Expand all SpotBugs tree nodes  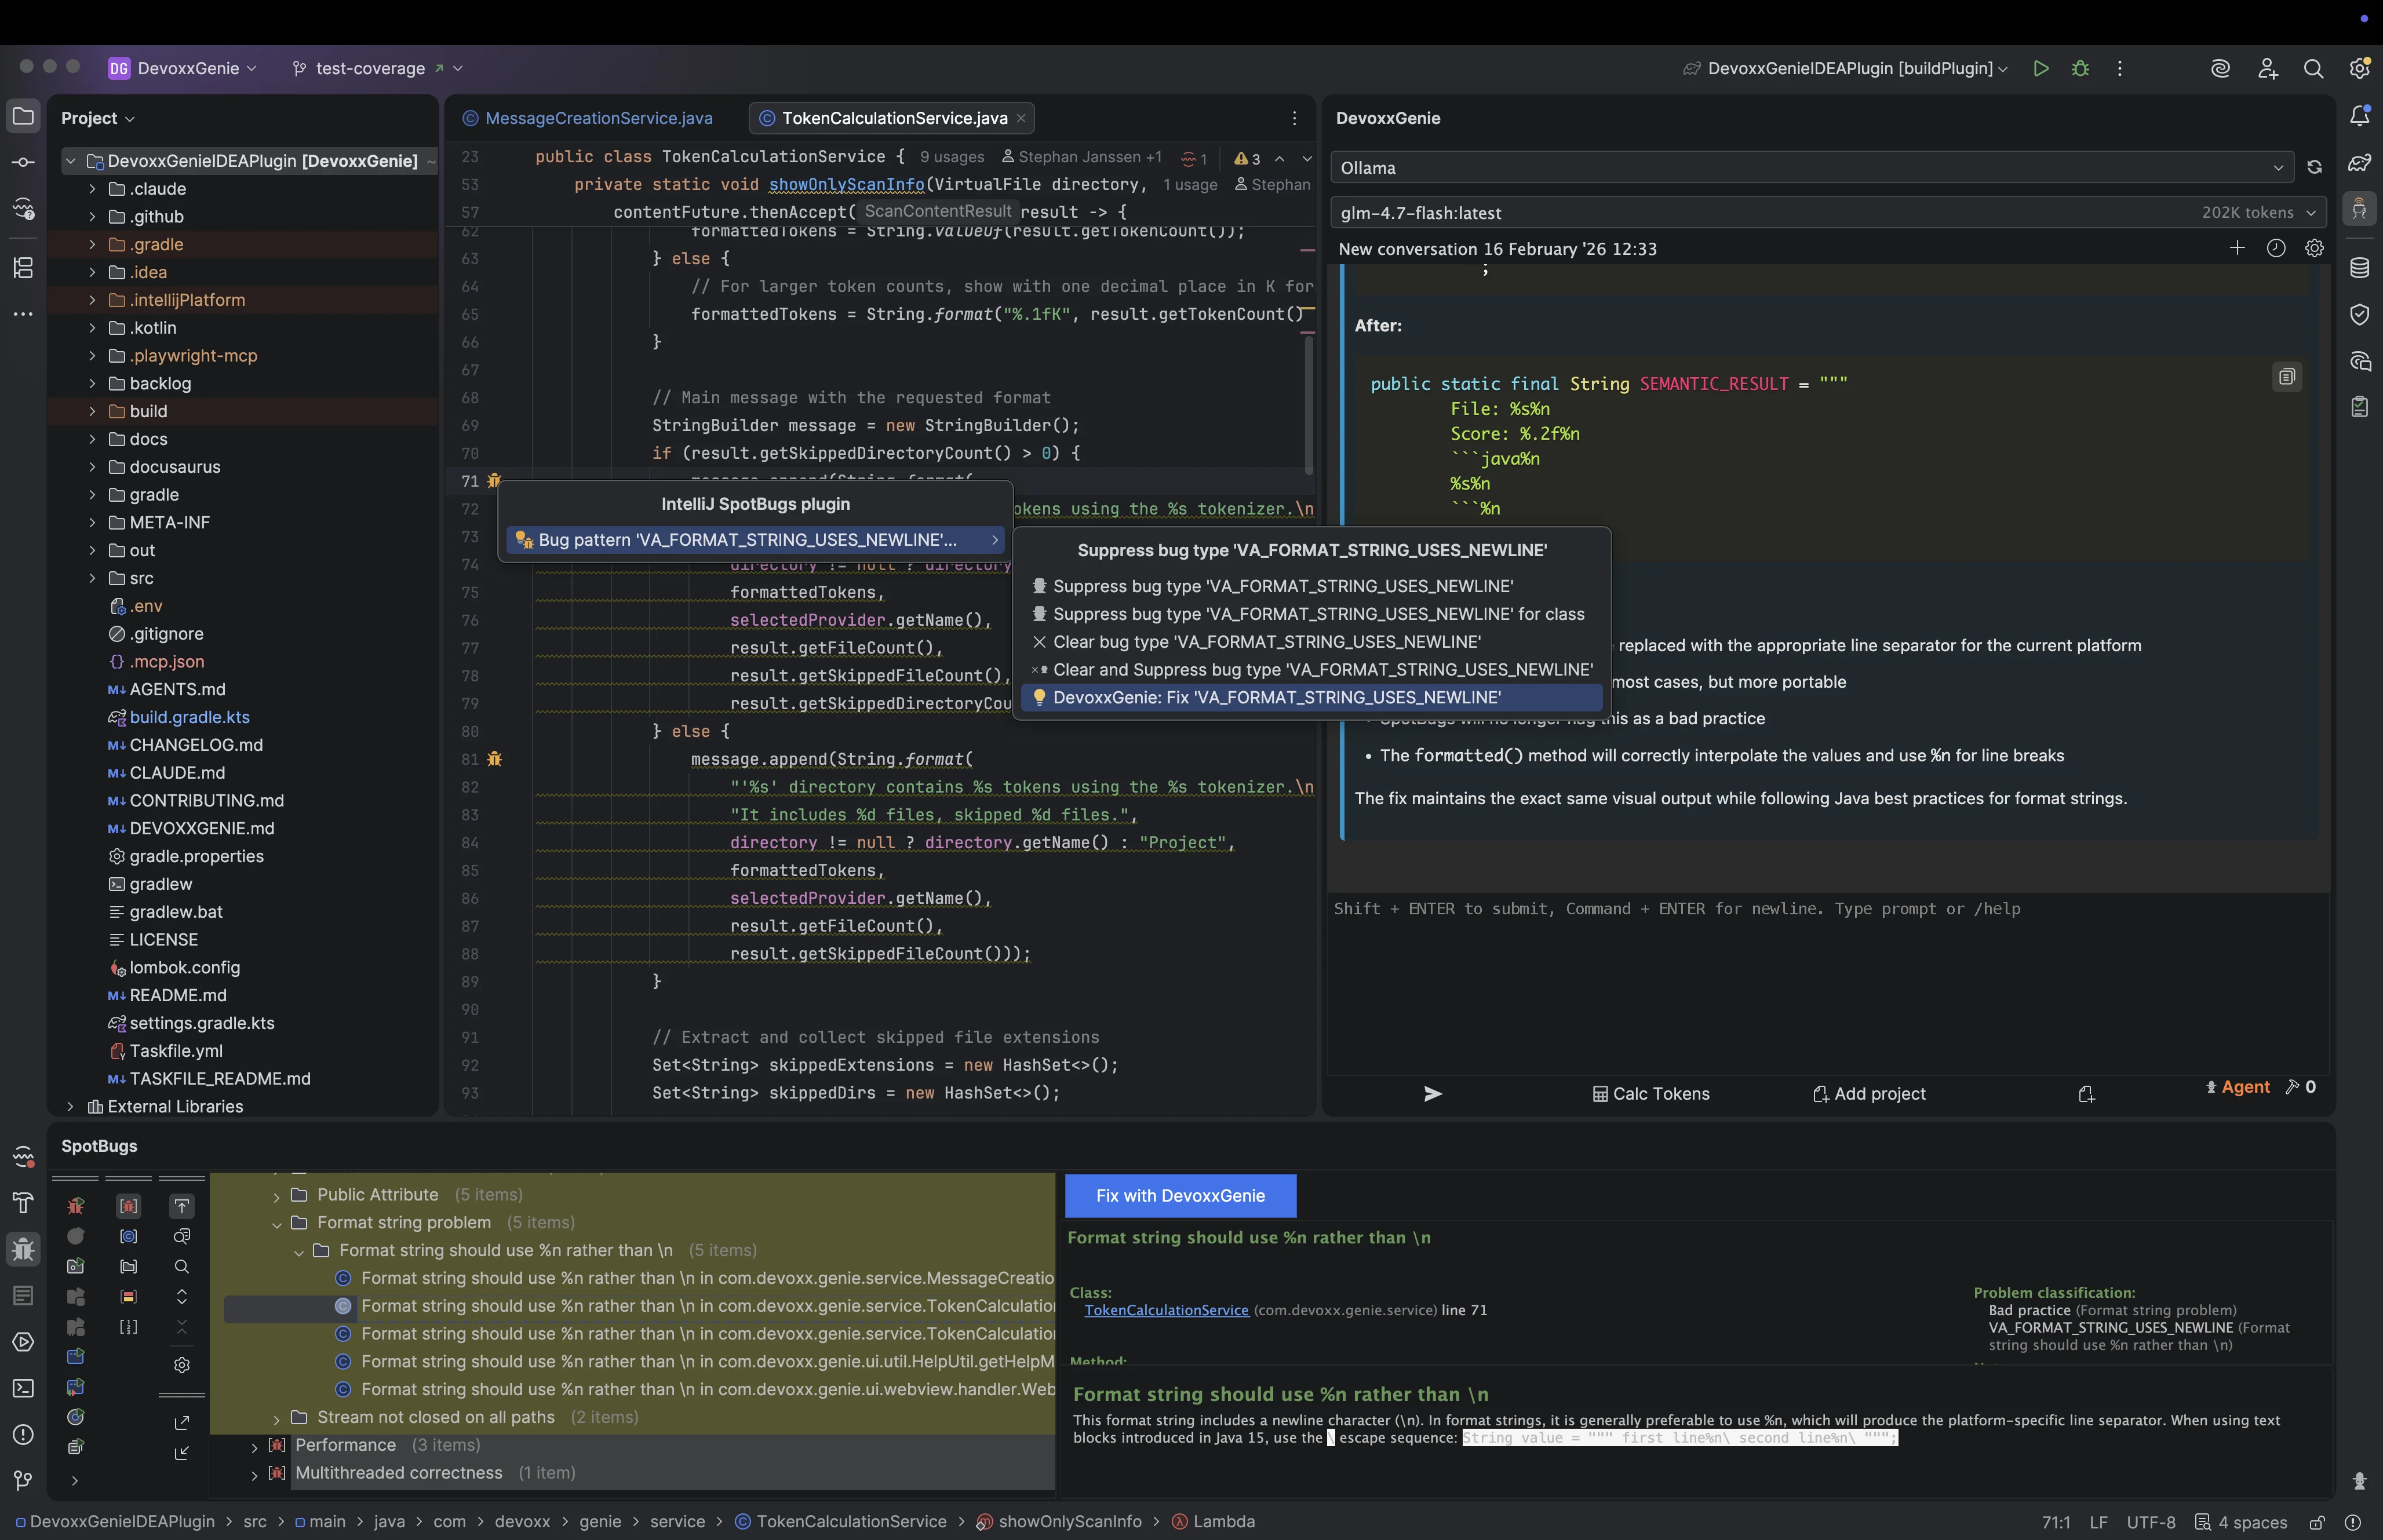[182, 1296]
